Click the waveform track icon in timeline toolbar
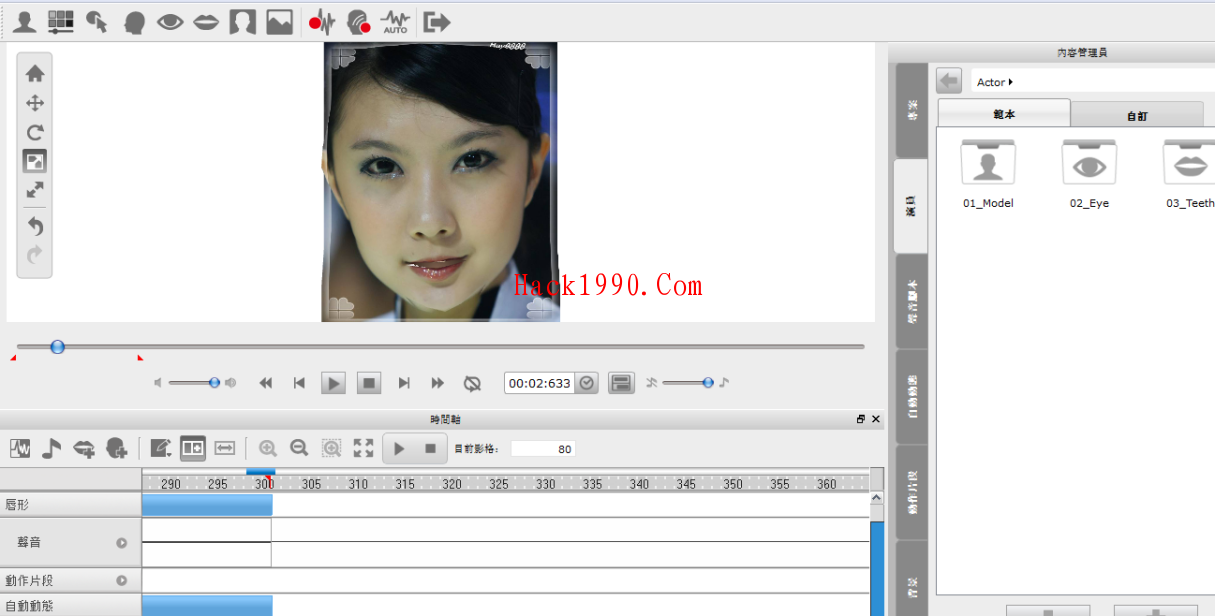The image size is (1215, 616). (20, 449)
